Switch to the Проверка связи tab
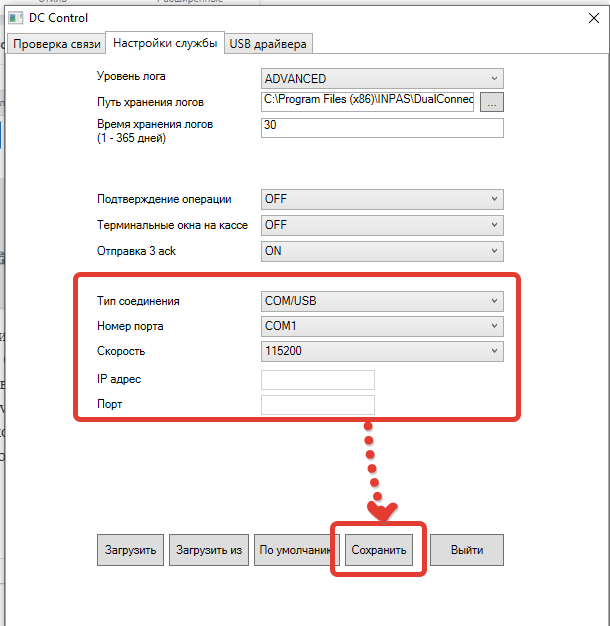This screenshot has height=626, width=610. [x=55, y=43]
